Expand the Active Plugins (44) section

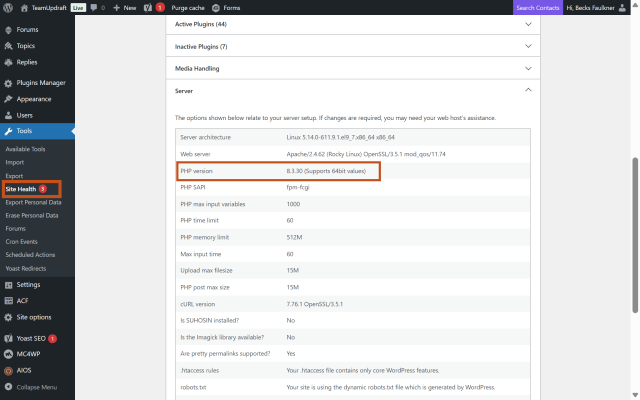[x=353, y=24]
